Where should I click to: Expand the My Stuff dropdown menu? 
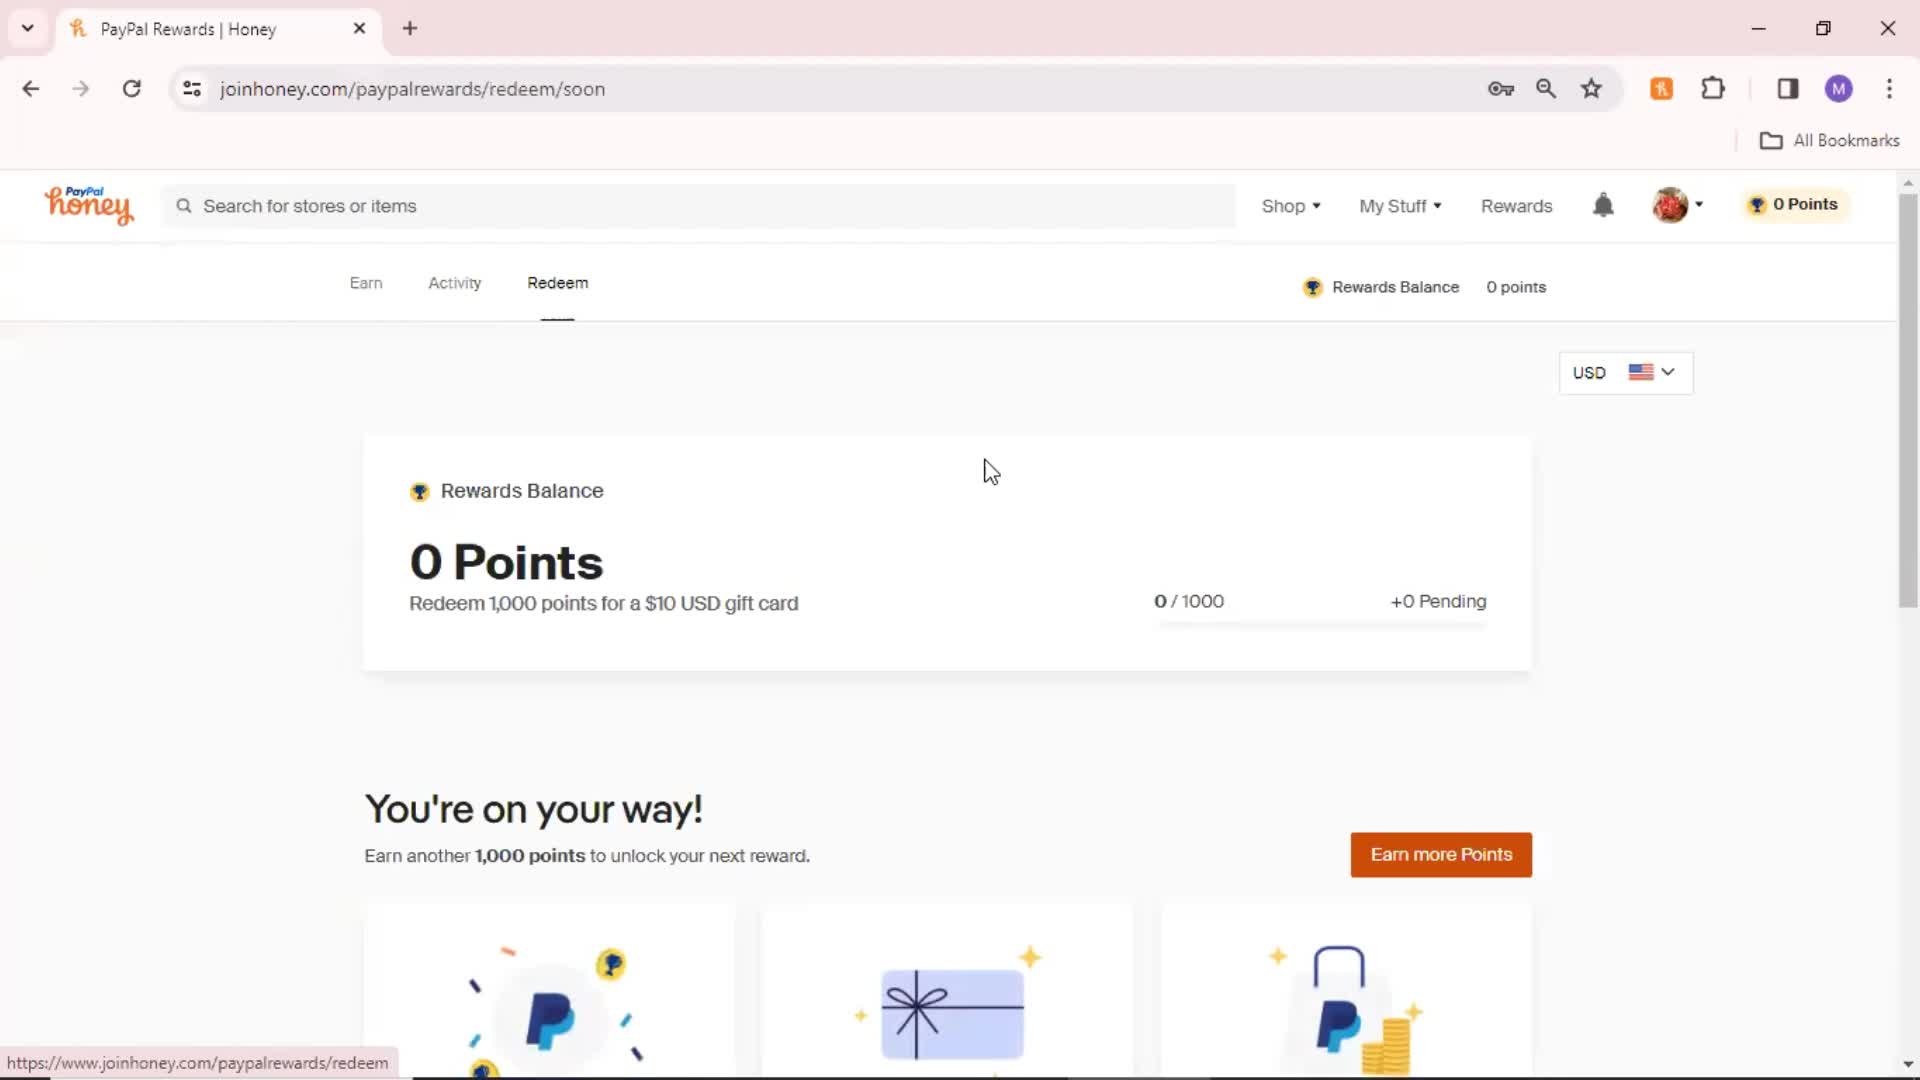(x=1399, y=204)
